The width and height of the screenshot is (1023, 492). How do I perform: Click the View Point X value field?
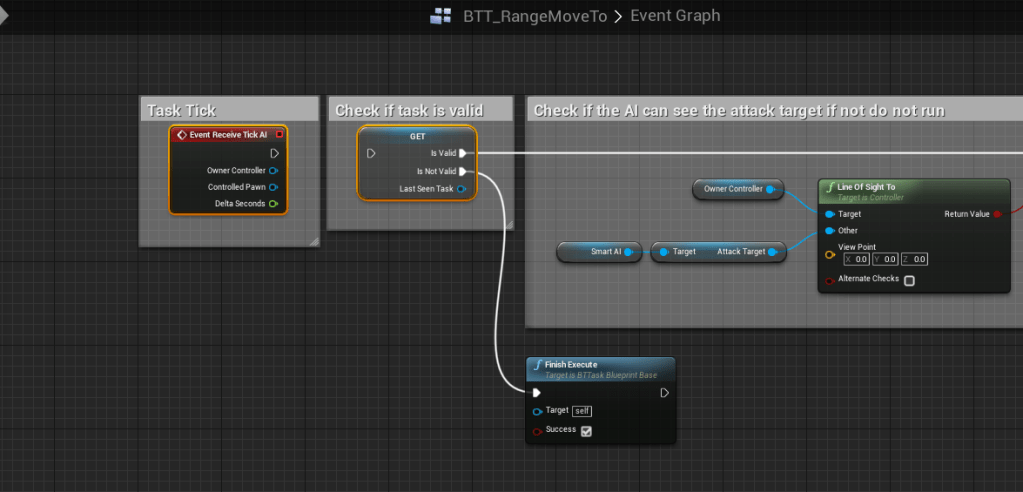(860, 259)
